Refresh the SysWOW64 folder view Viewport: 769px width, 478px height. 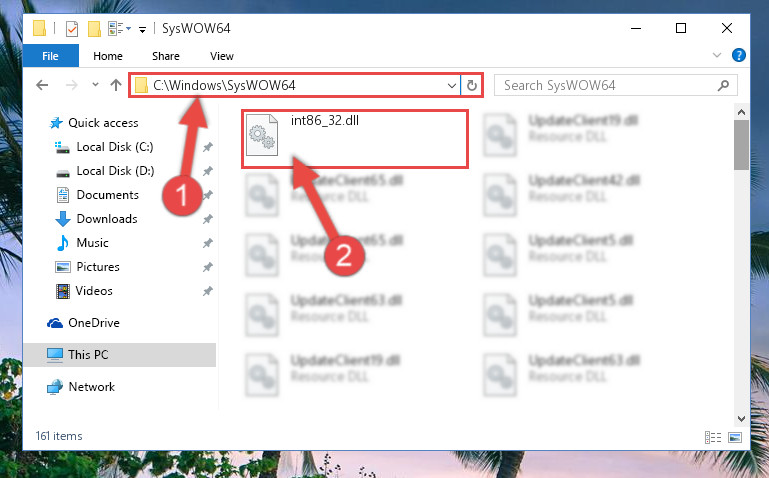coord(472,85)
